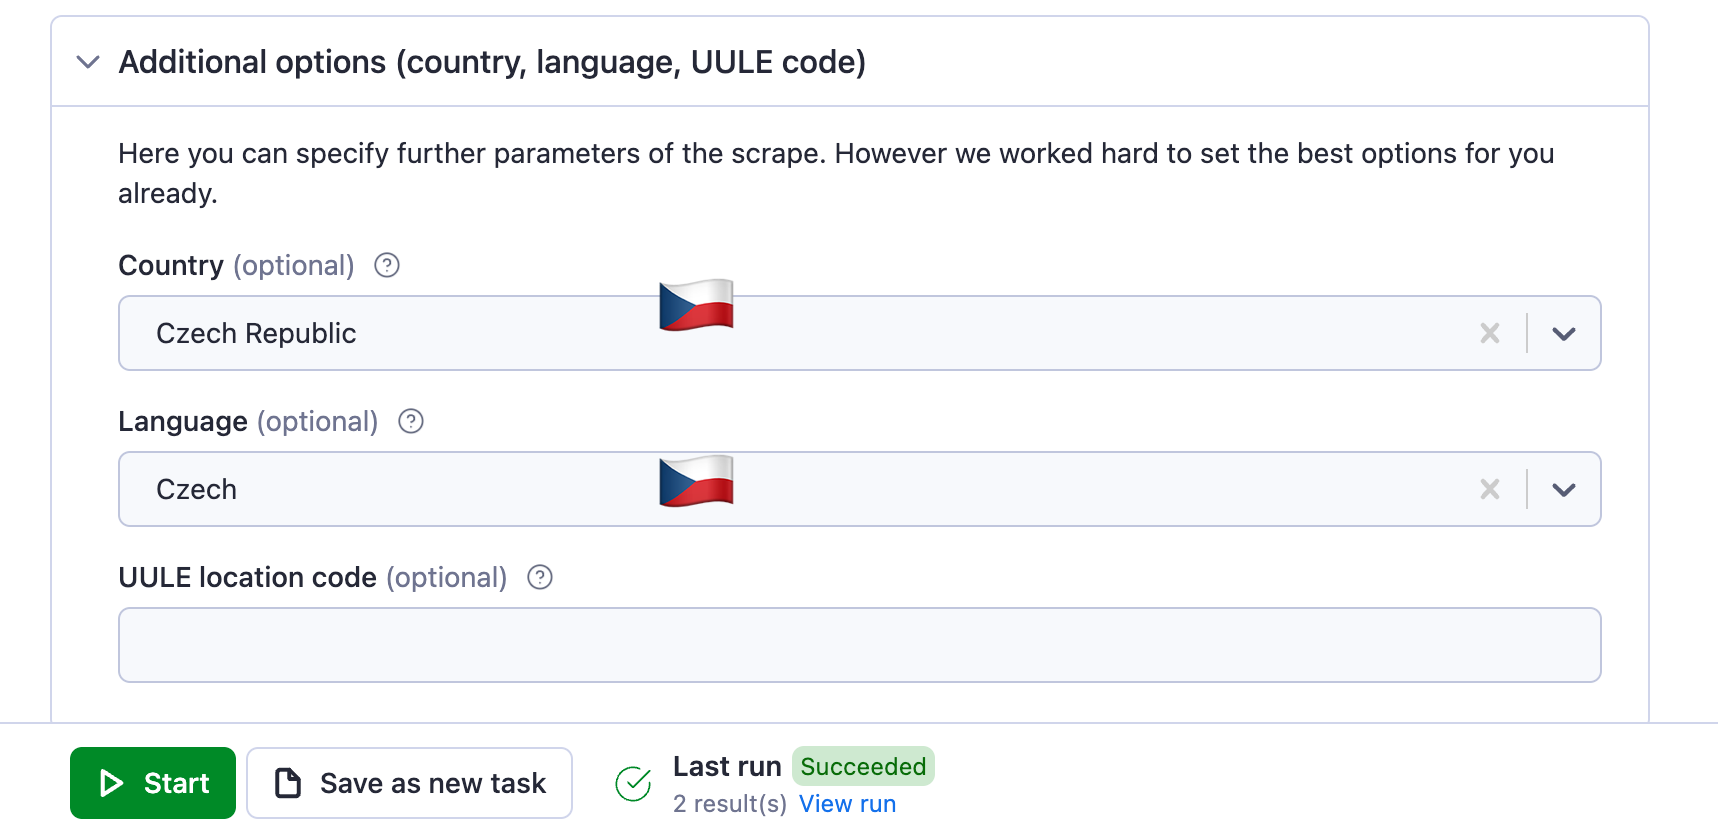Screen dimensions: 1718x838
Task: Clear the Czech Republic country selection
Action: point(1490,333)
